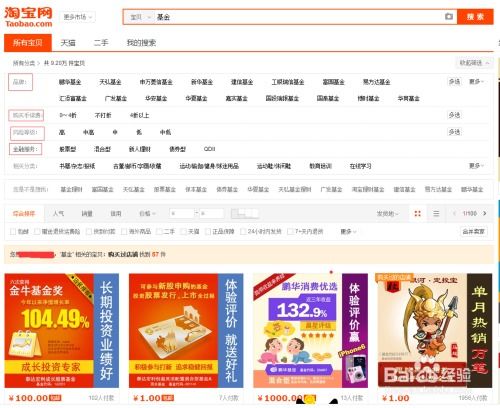Open the 价格 sort dropdown
The height and width of the screenshot is (408, 500).
(x=147, y=213)
